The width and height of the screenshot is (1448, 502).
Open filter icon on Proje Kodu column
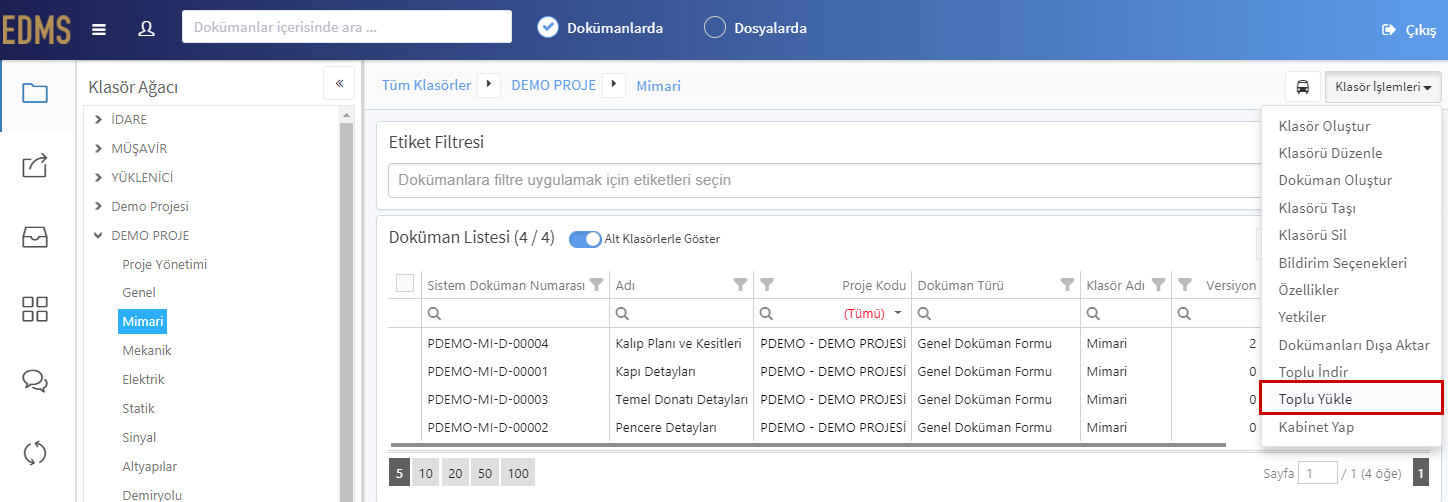coord(768,285)
